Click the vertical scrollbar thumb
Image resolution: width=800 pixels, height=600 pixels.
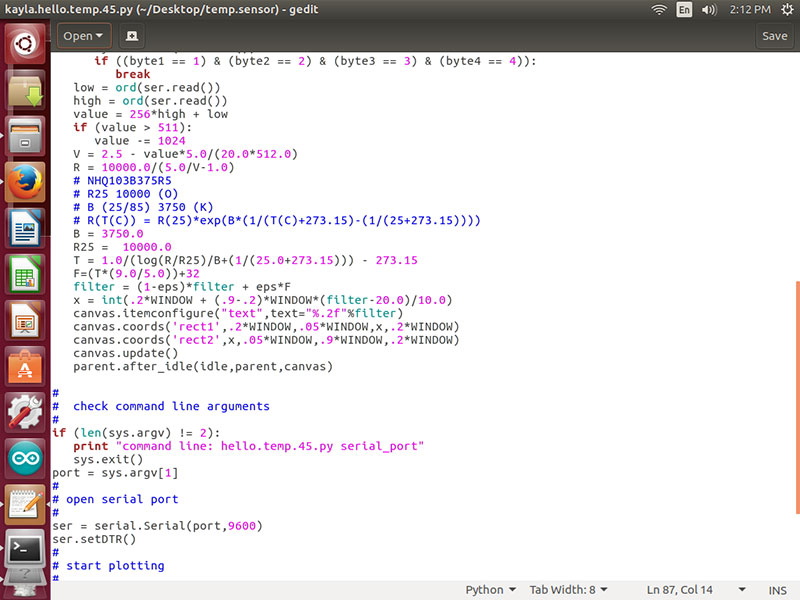[x=797, y=397]
